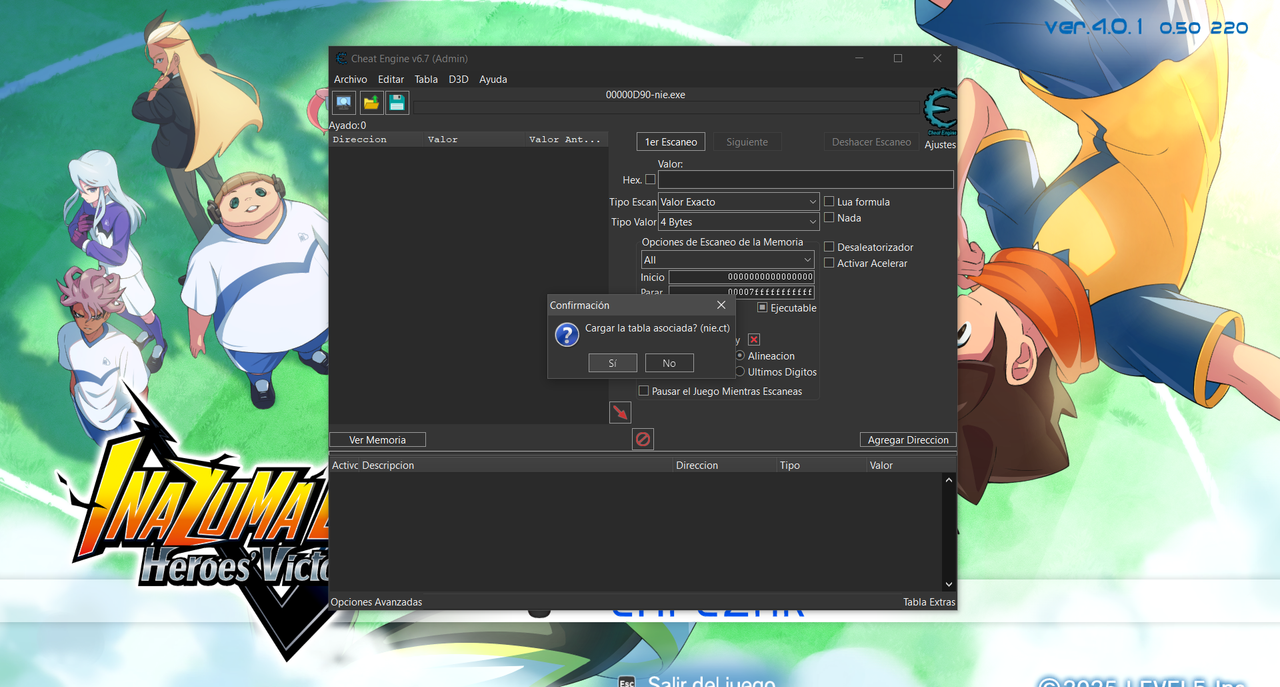Open a cheat table file folder icon
The width and height of the screenshot is (1280, 687).
click(371, 102)
